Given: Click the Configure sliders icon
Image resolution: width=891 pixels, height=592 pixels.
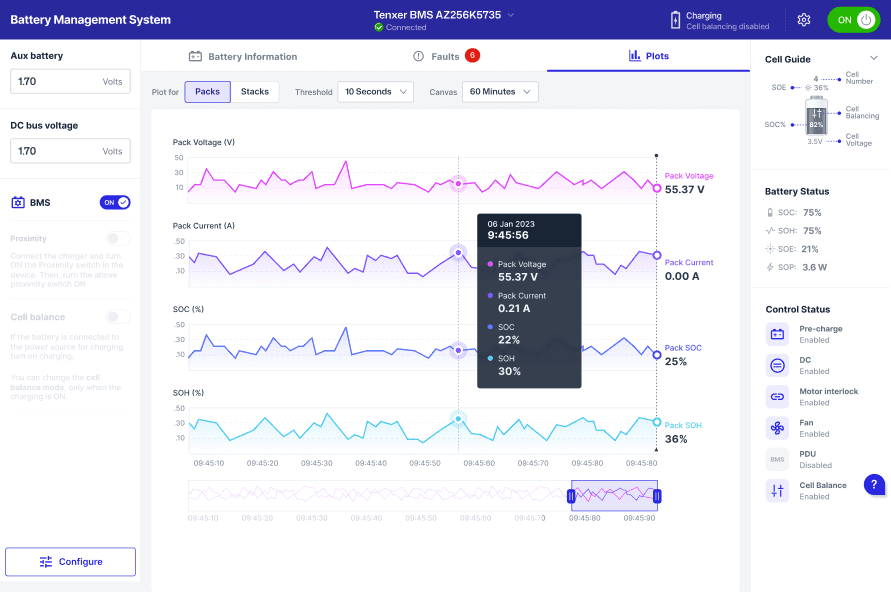Looking at the screenshot, I should click(x=46, y=562).
